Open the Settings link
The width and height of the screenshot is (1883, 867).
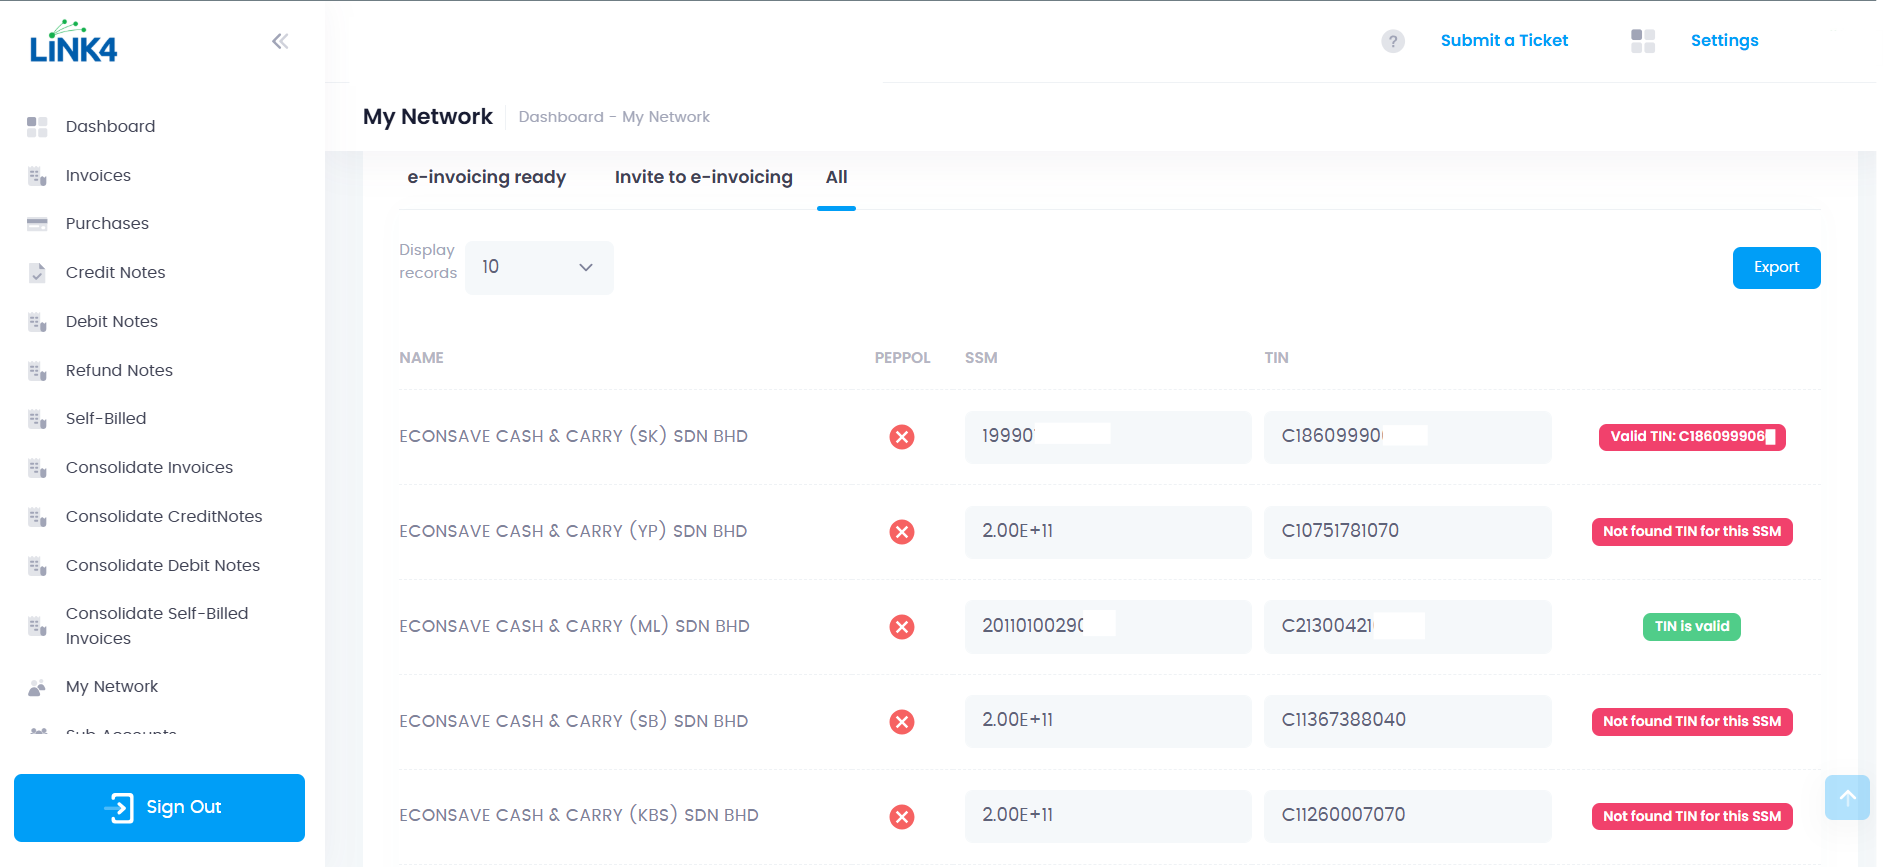click(1724, 41)
